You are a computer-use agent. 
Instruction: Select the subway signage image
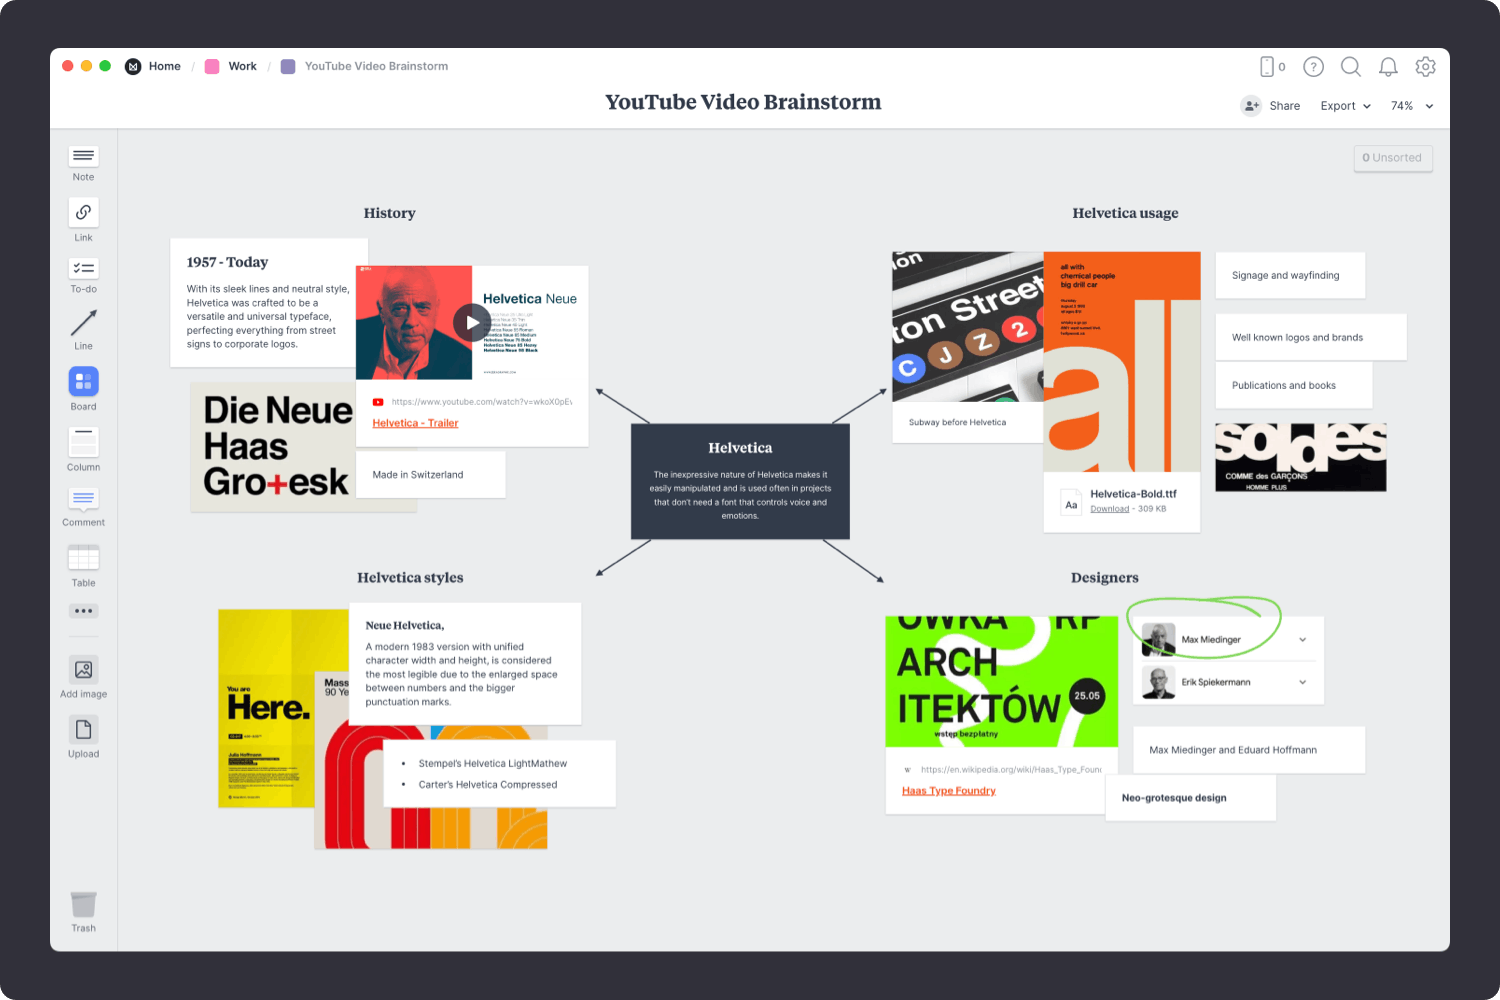[x=967, y=327]
